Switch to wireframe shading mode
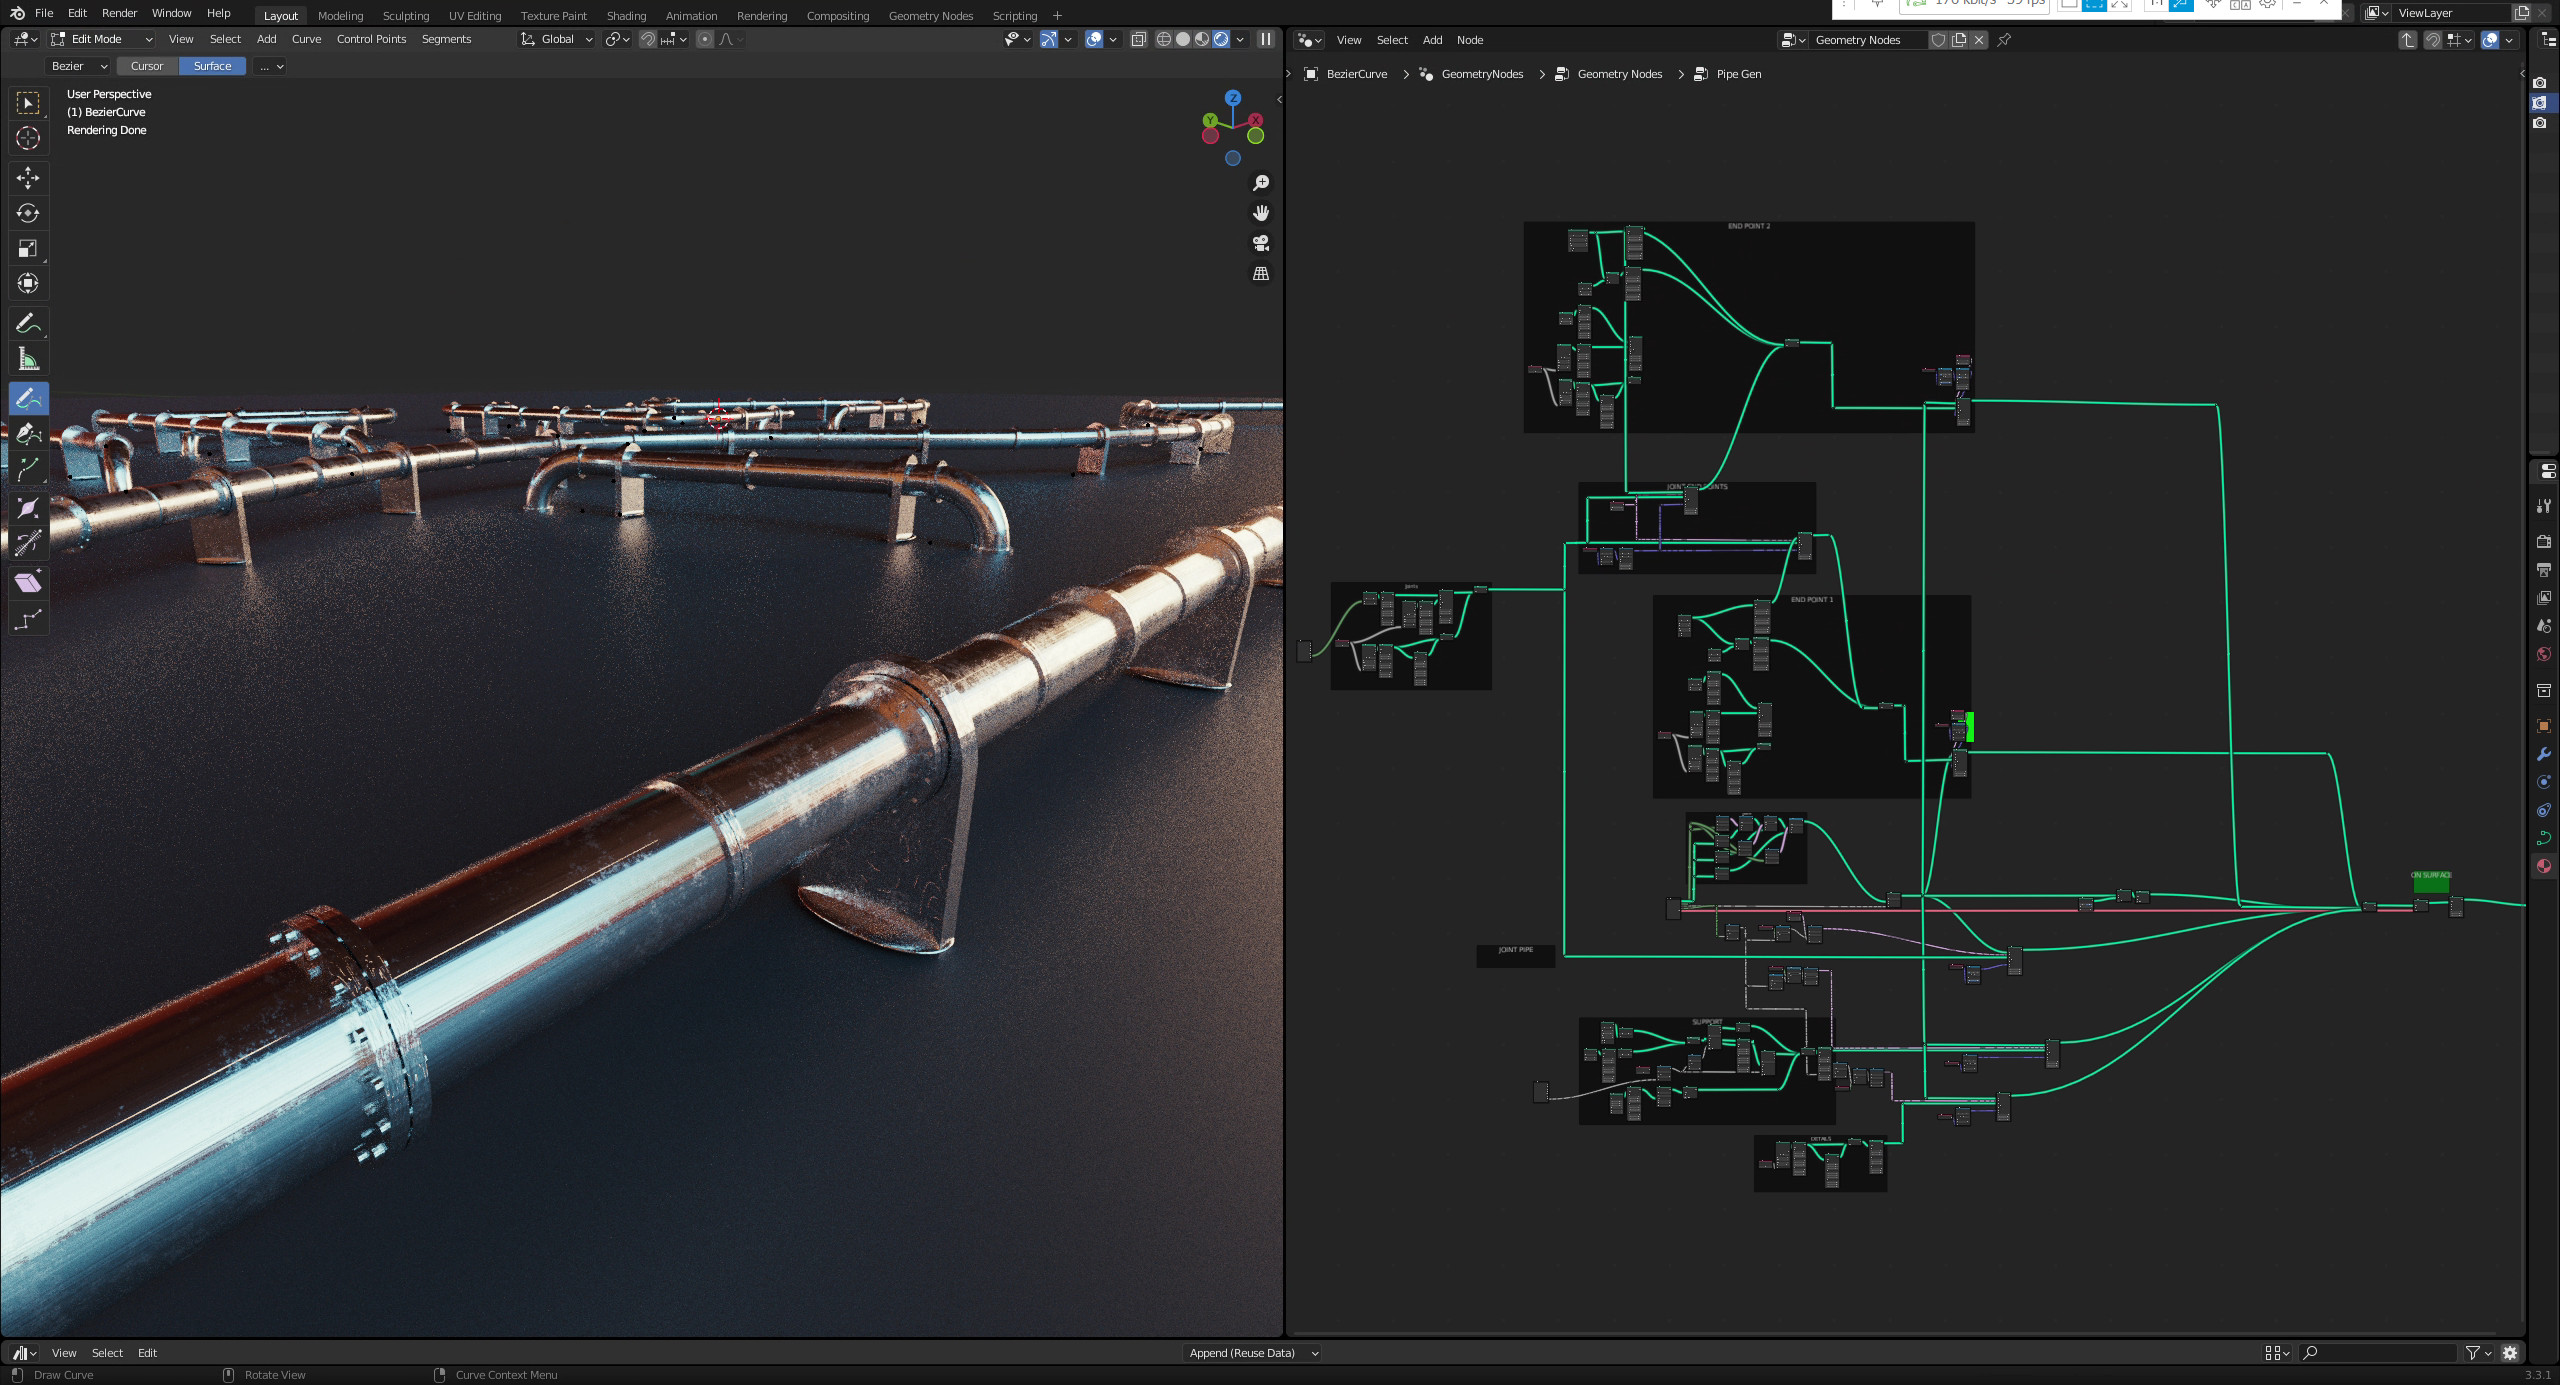This screenshot has width=2560, height=1385. 1164,39
